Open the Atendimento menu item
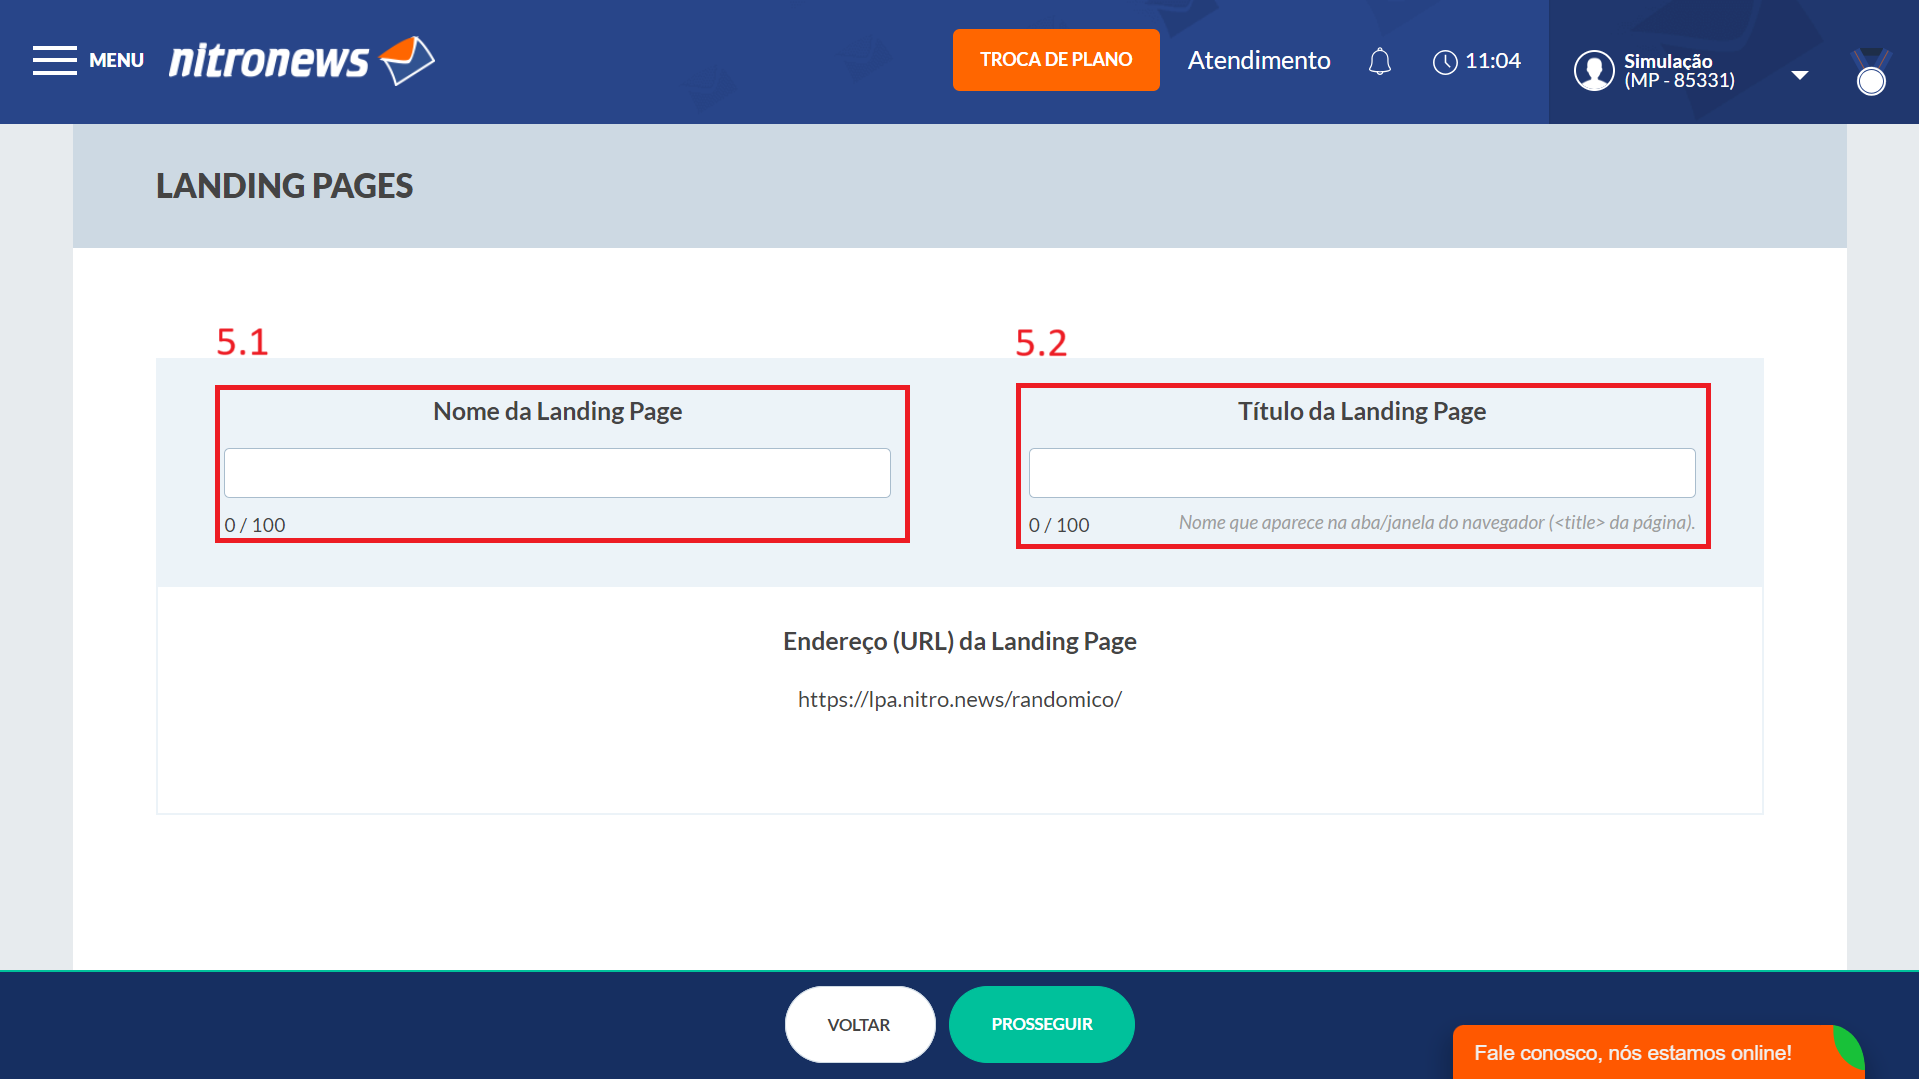Viewport: 1919px width, 1079px height. tap(1259, 61)
